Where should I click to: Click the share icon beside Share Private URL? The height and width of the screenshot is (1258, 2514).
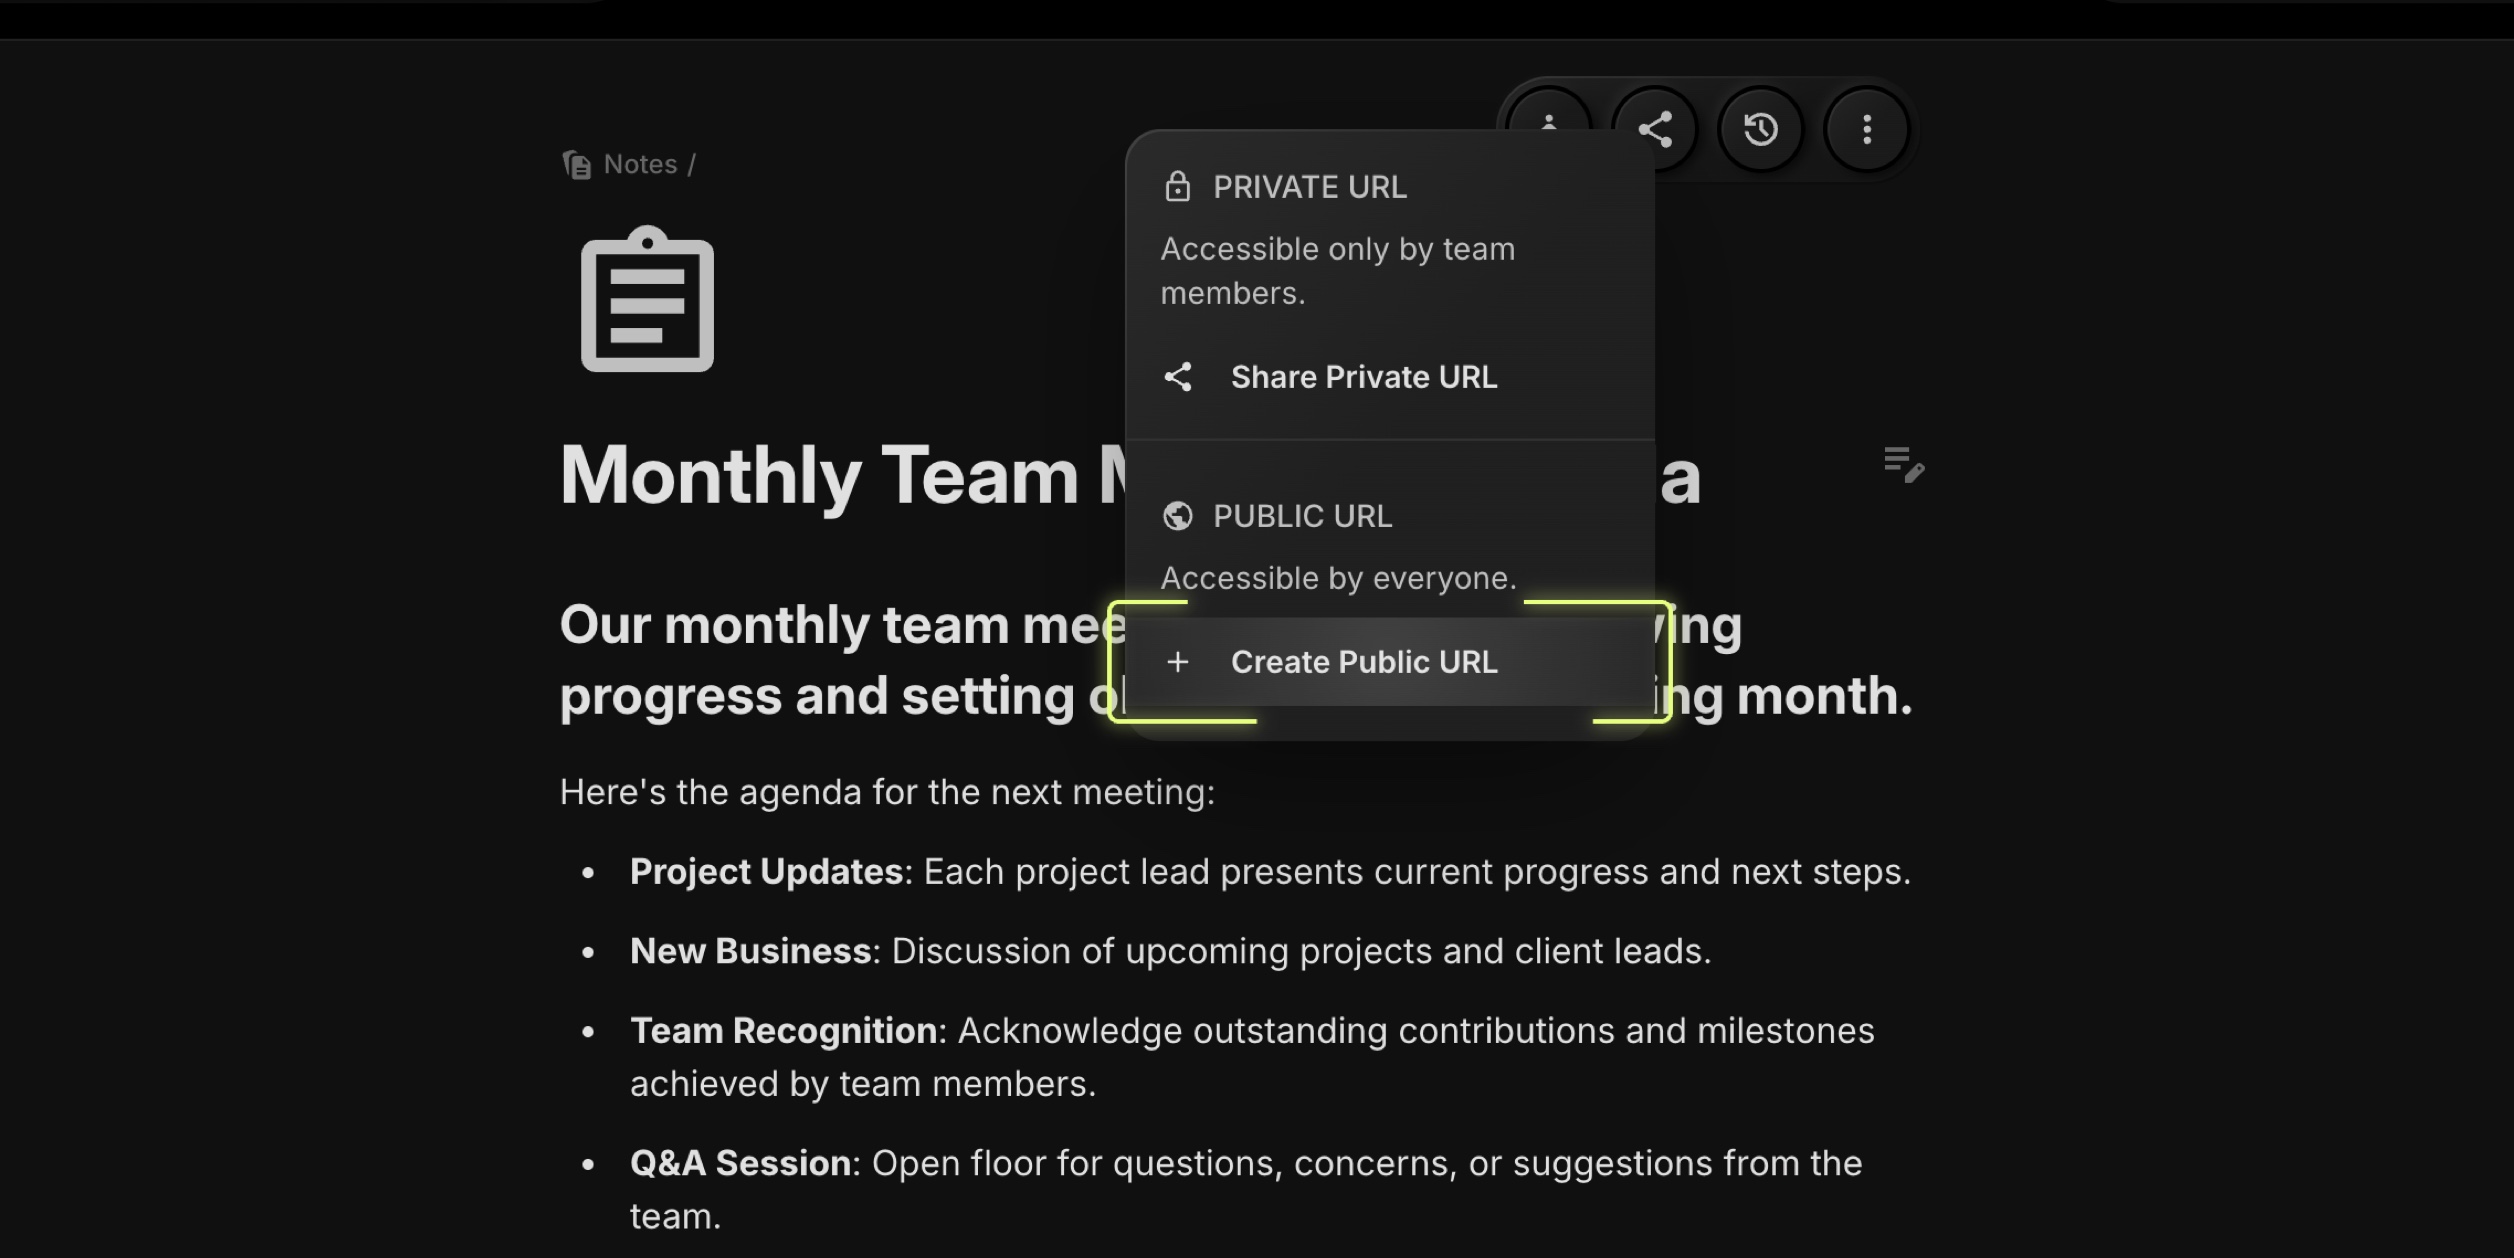(1178, 377)
